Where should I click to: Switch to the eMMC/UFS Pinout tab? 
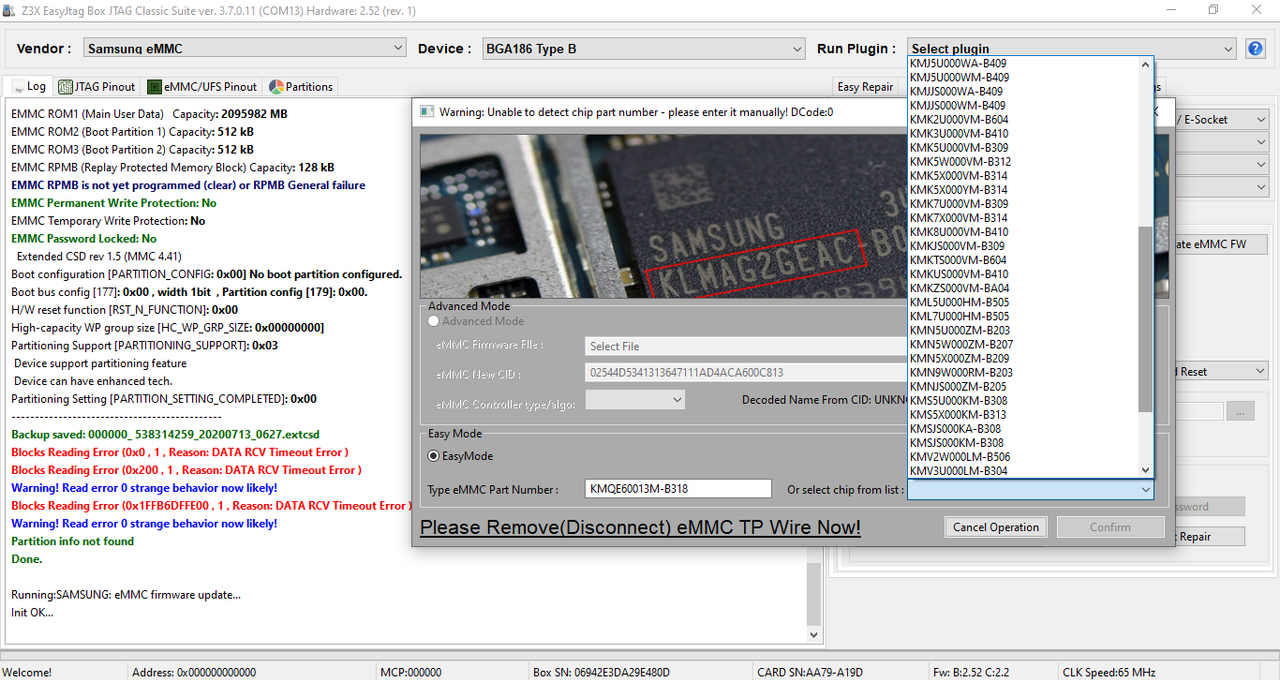tap(203, 87)
